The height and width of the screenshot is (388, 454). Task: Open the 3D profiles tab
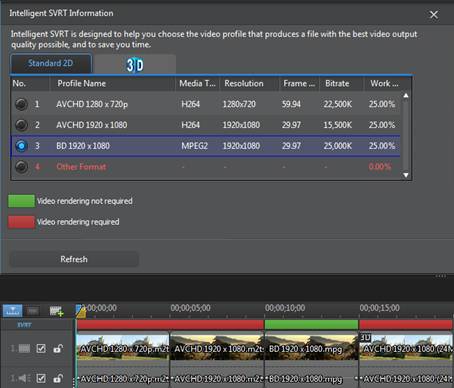(135, 64)
